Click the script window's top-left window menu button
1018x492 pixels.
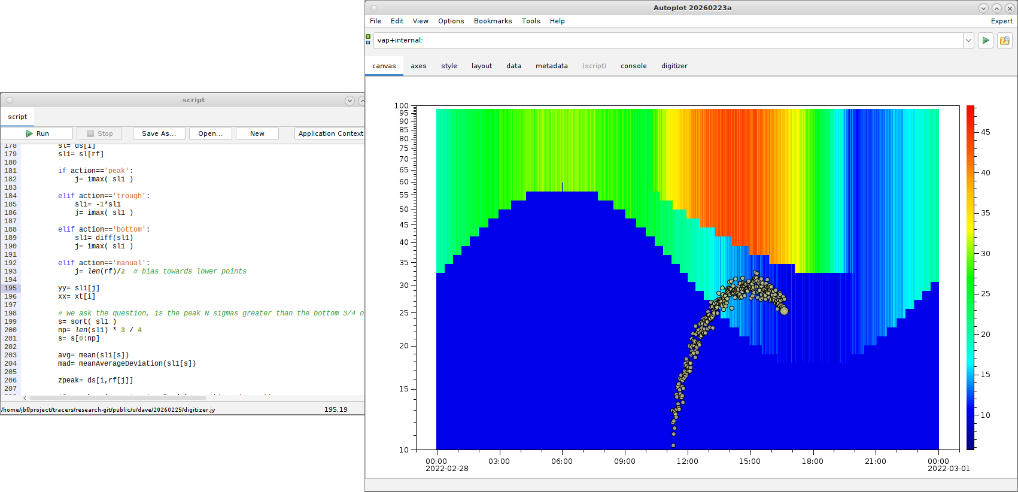7,100
